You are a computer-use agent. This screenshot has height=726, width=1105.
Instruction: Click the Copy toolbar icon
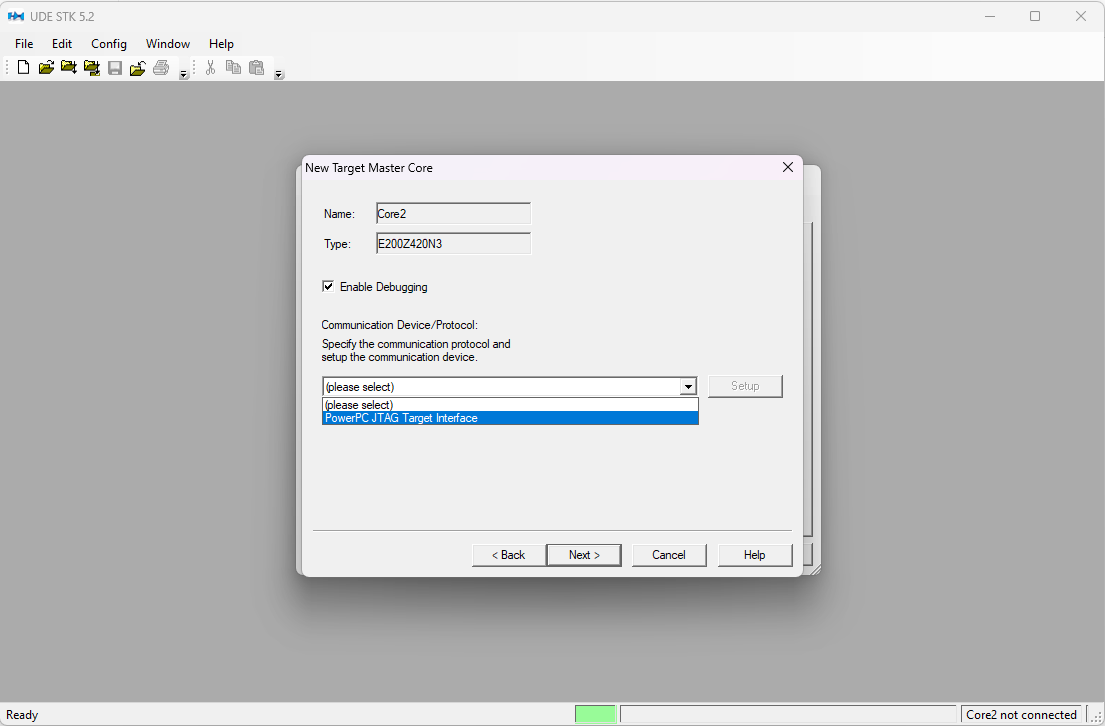[233, 67]
